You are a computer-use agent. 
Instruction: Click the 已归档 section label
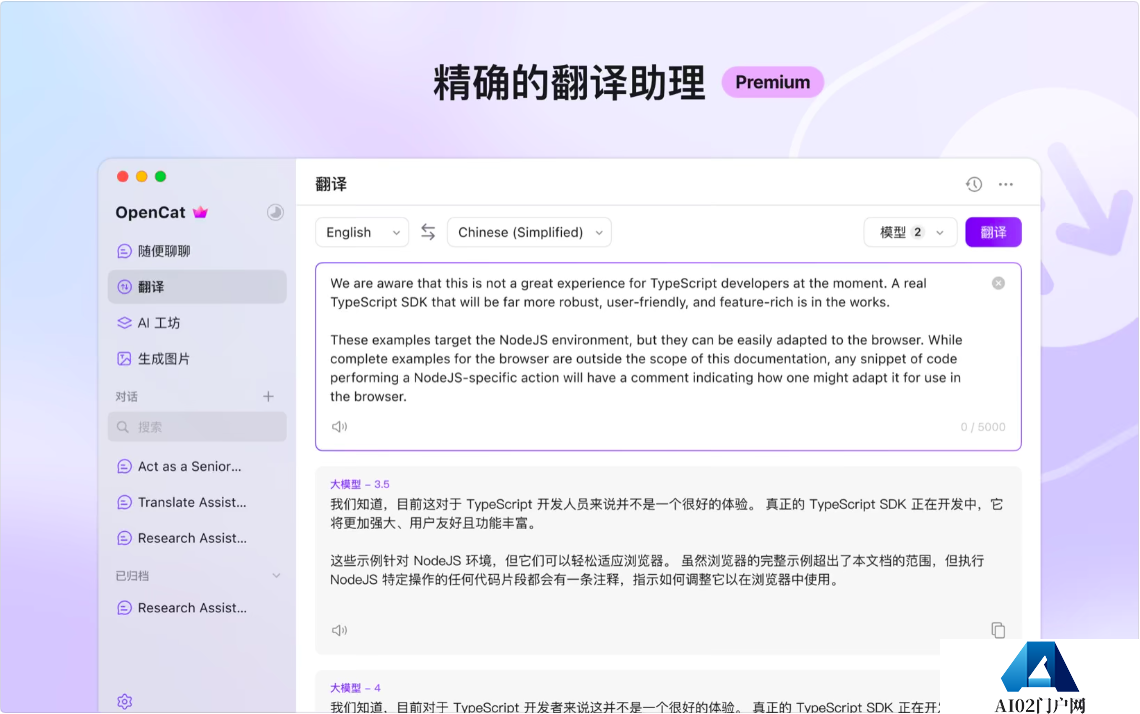pyautogui.click(x=132, y=576)
